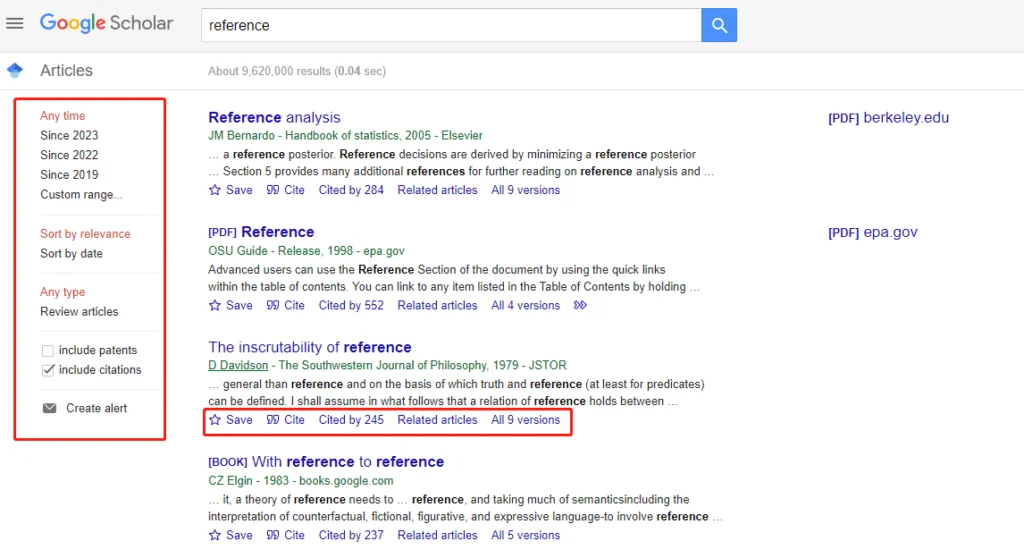Open the Reference analysis article title
1024x558 pixels.
[x=274, y=118]
